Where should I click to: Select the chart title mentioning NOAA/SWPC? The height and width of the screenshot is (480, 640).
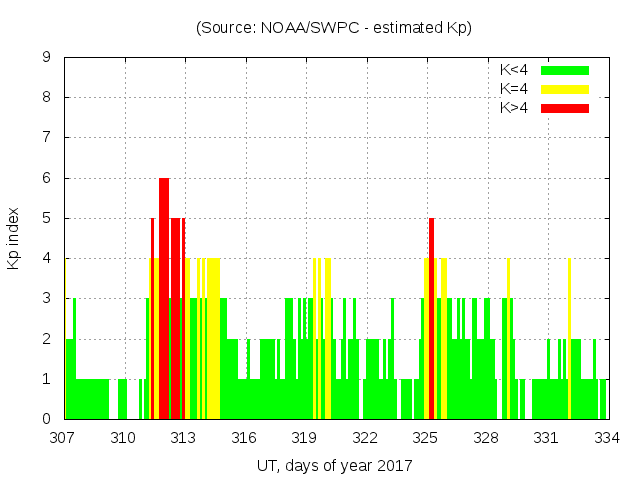(334, 28)
